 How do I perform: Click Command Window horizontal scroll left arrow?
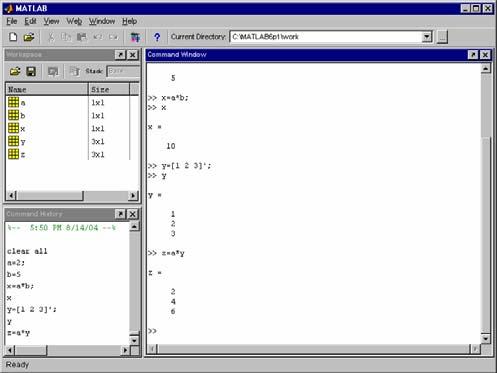tap(152, 349)
